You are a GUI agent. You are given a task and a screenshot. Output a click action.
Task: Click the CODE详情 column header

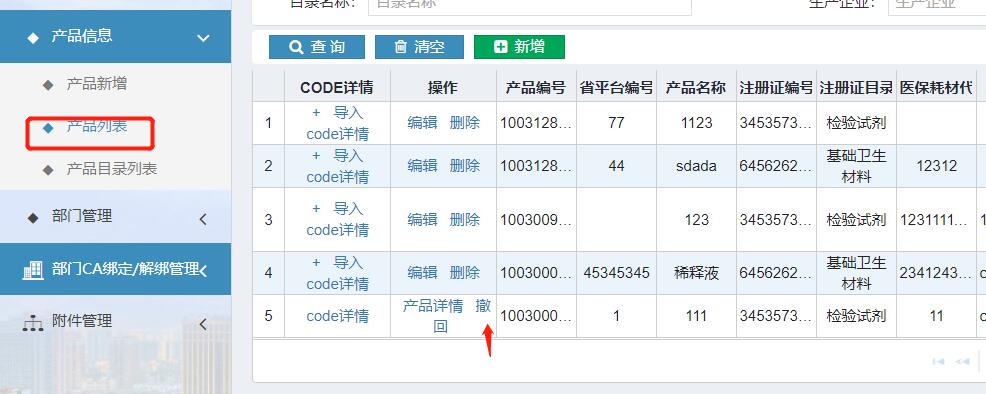(x=337, y=88)
